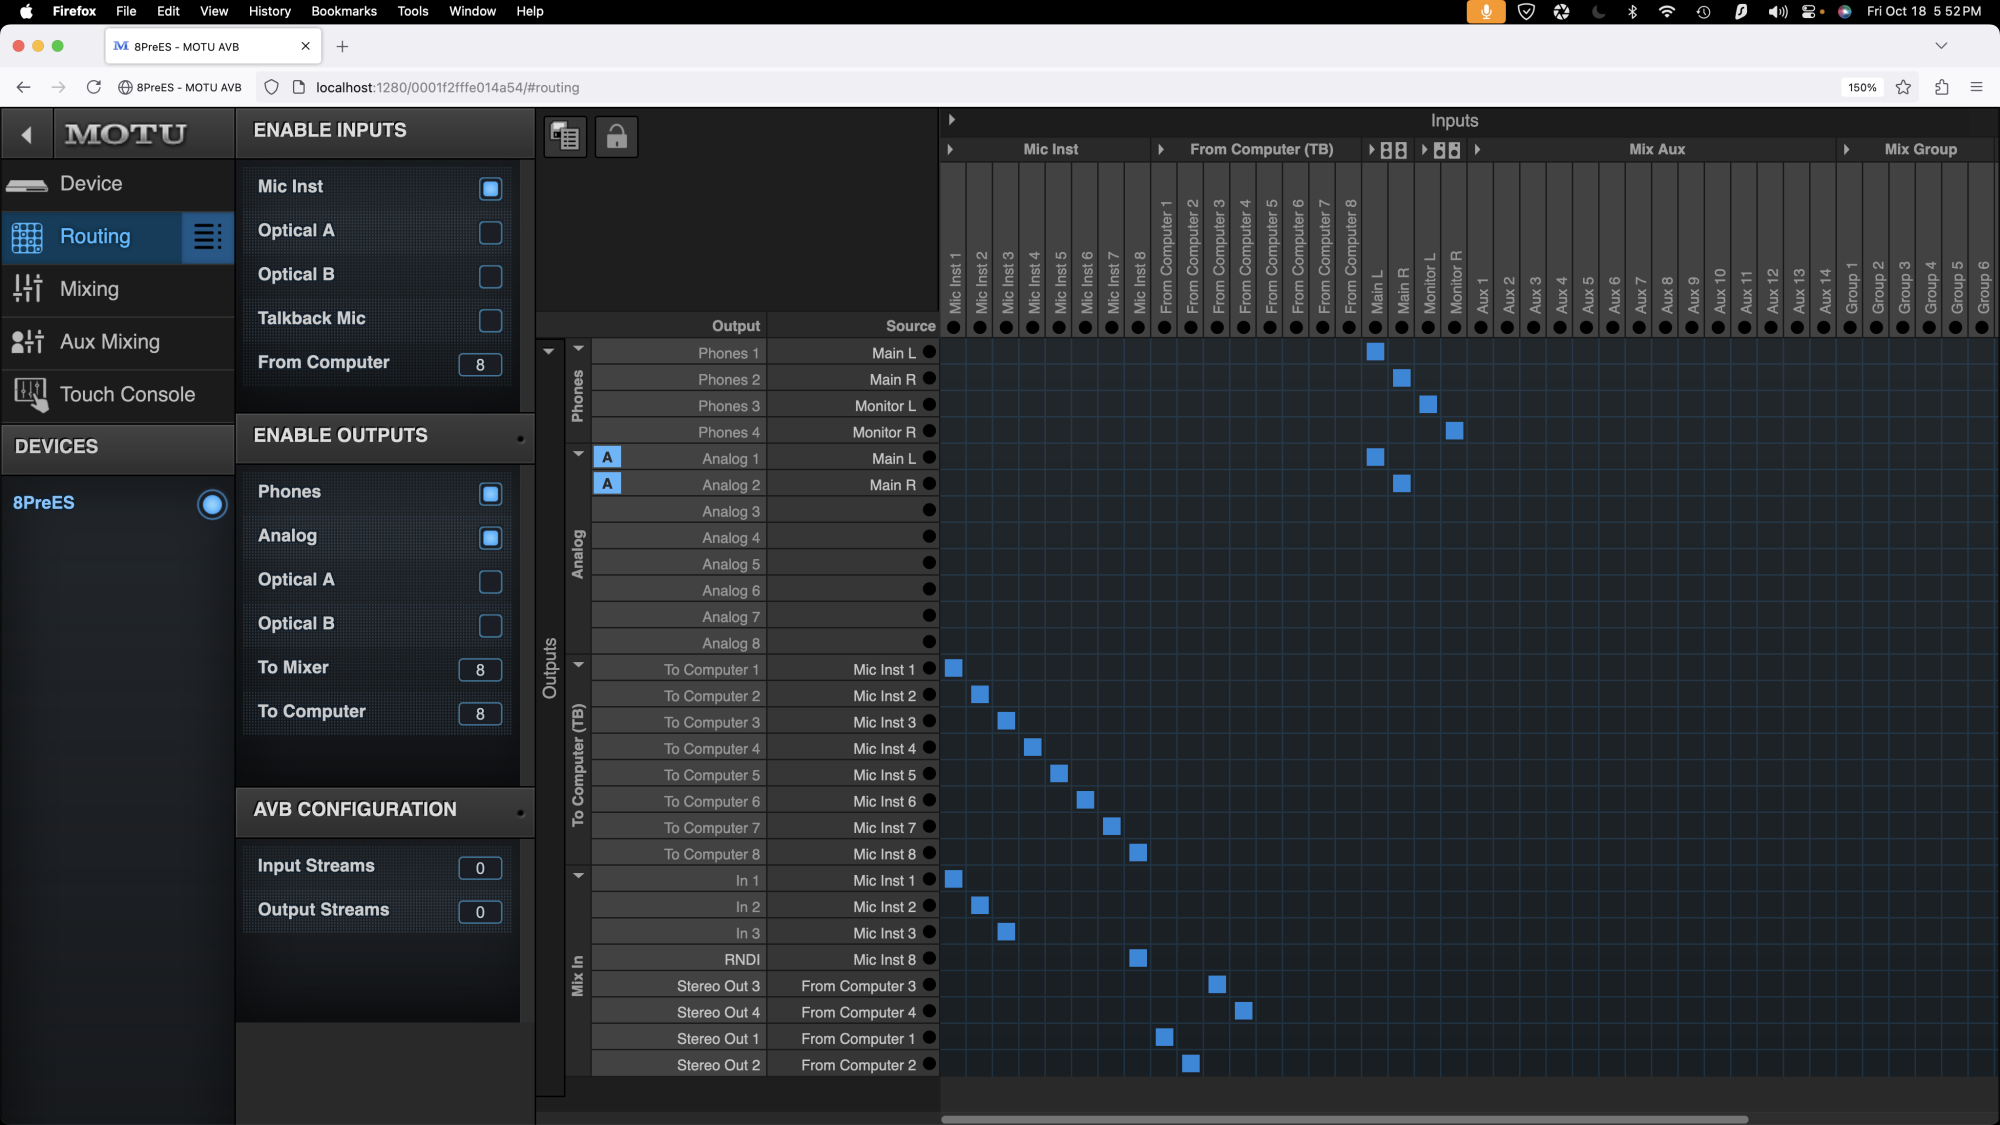
Task: Enable the Optical A output checkbox
Action: (x=490, y=581)
